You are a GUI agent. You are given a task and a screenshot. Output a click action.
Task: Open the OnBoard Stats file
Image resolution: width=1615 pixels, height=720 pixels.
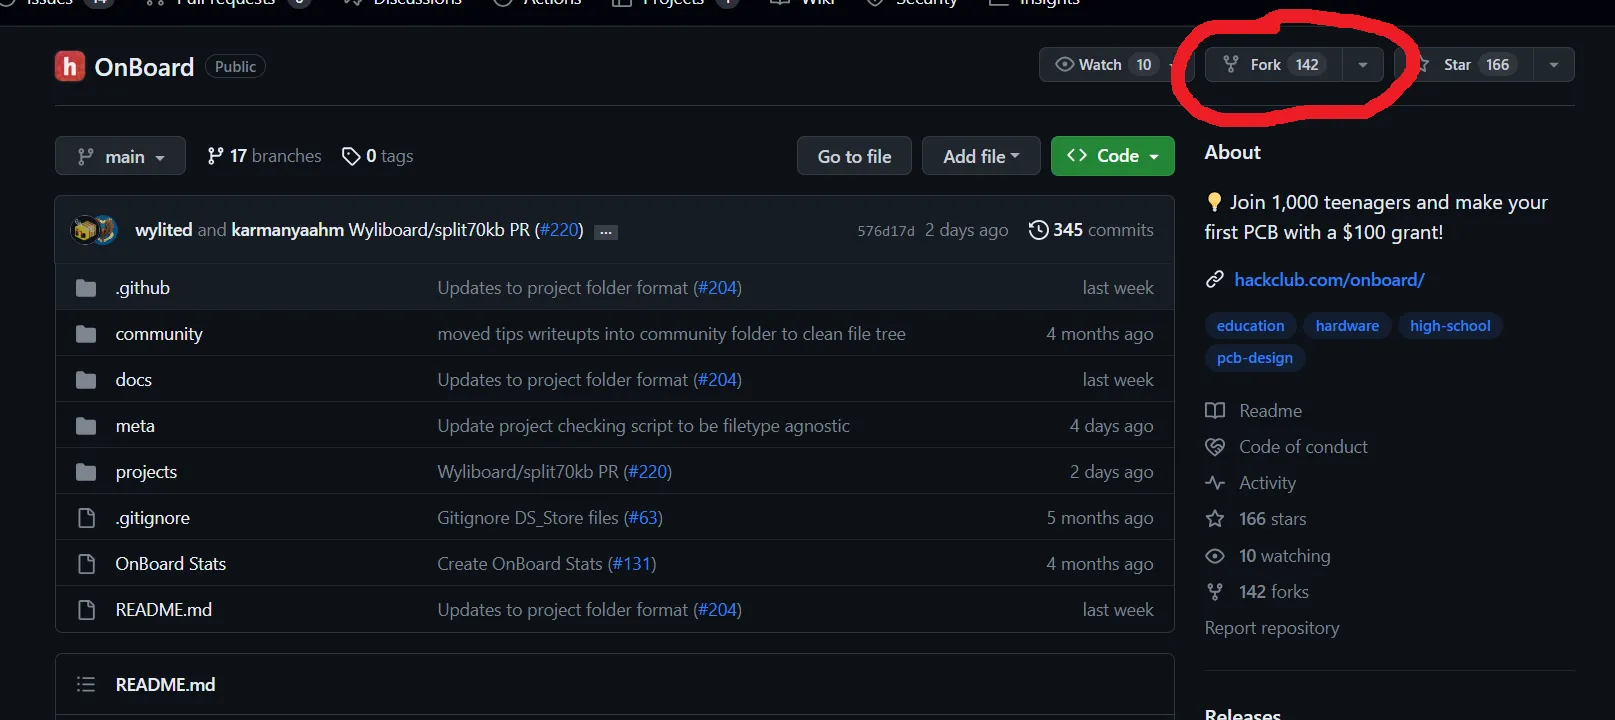tap(171, 564)
